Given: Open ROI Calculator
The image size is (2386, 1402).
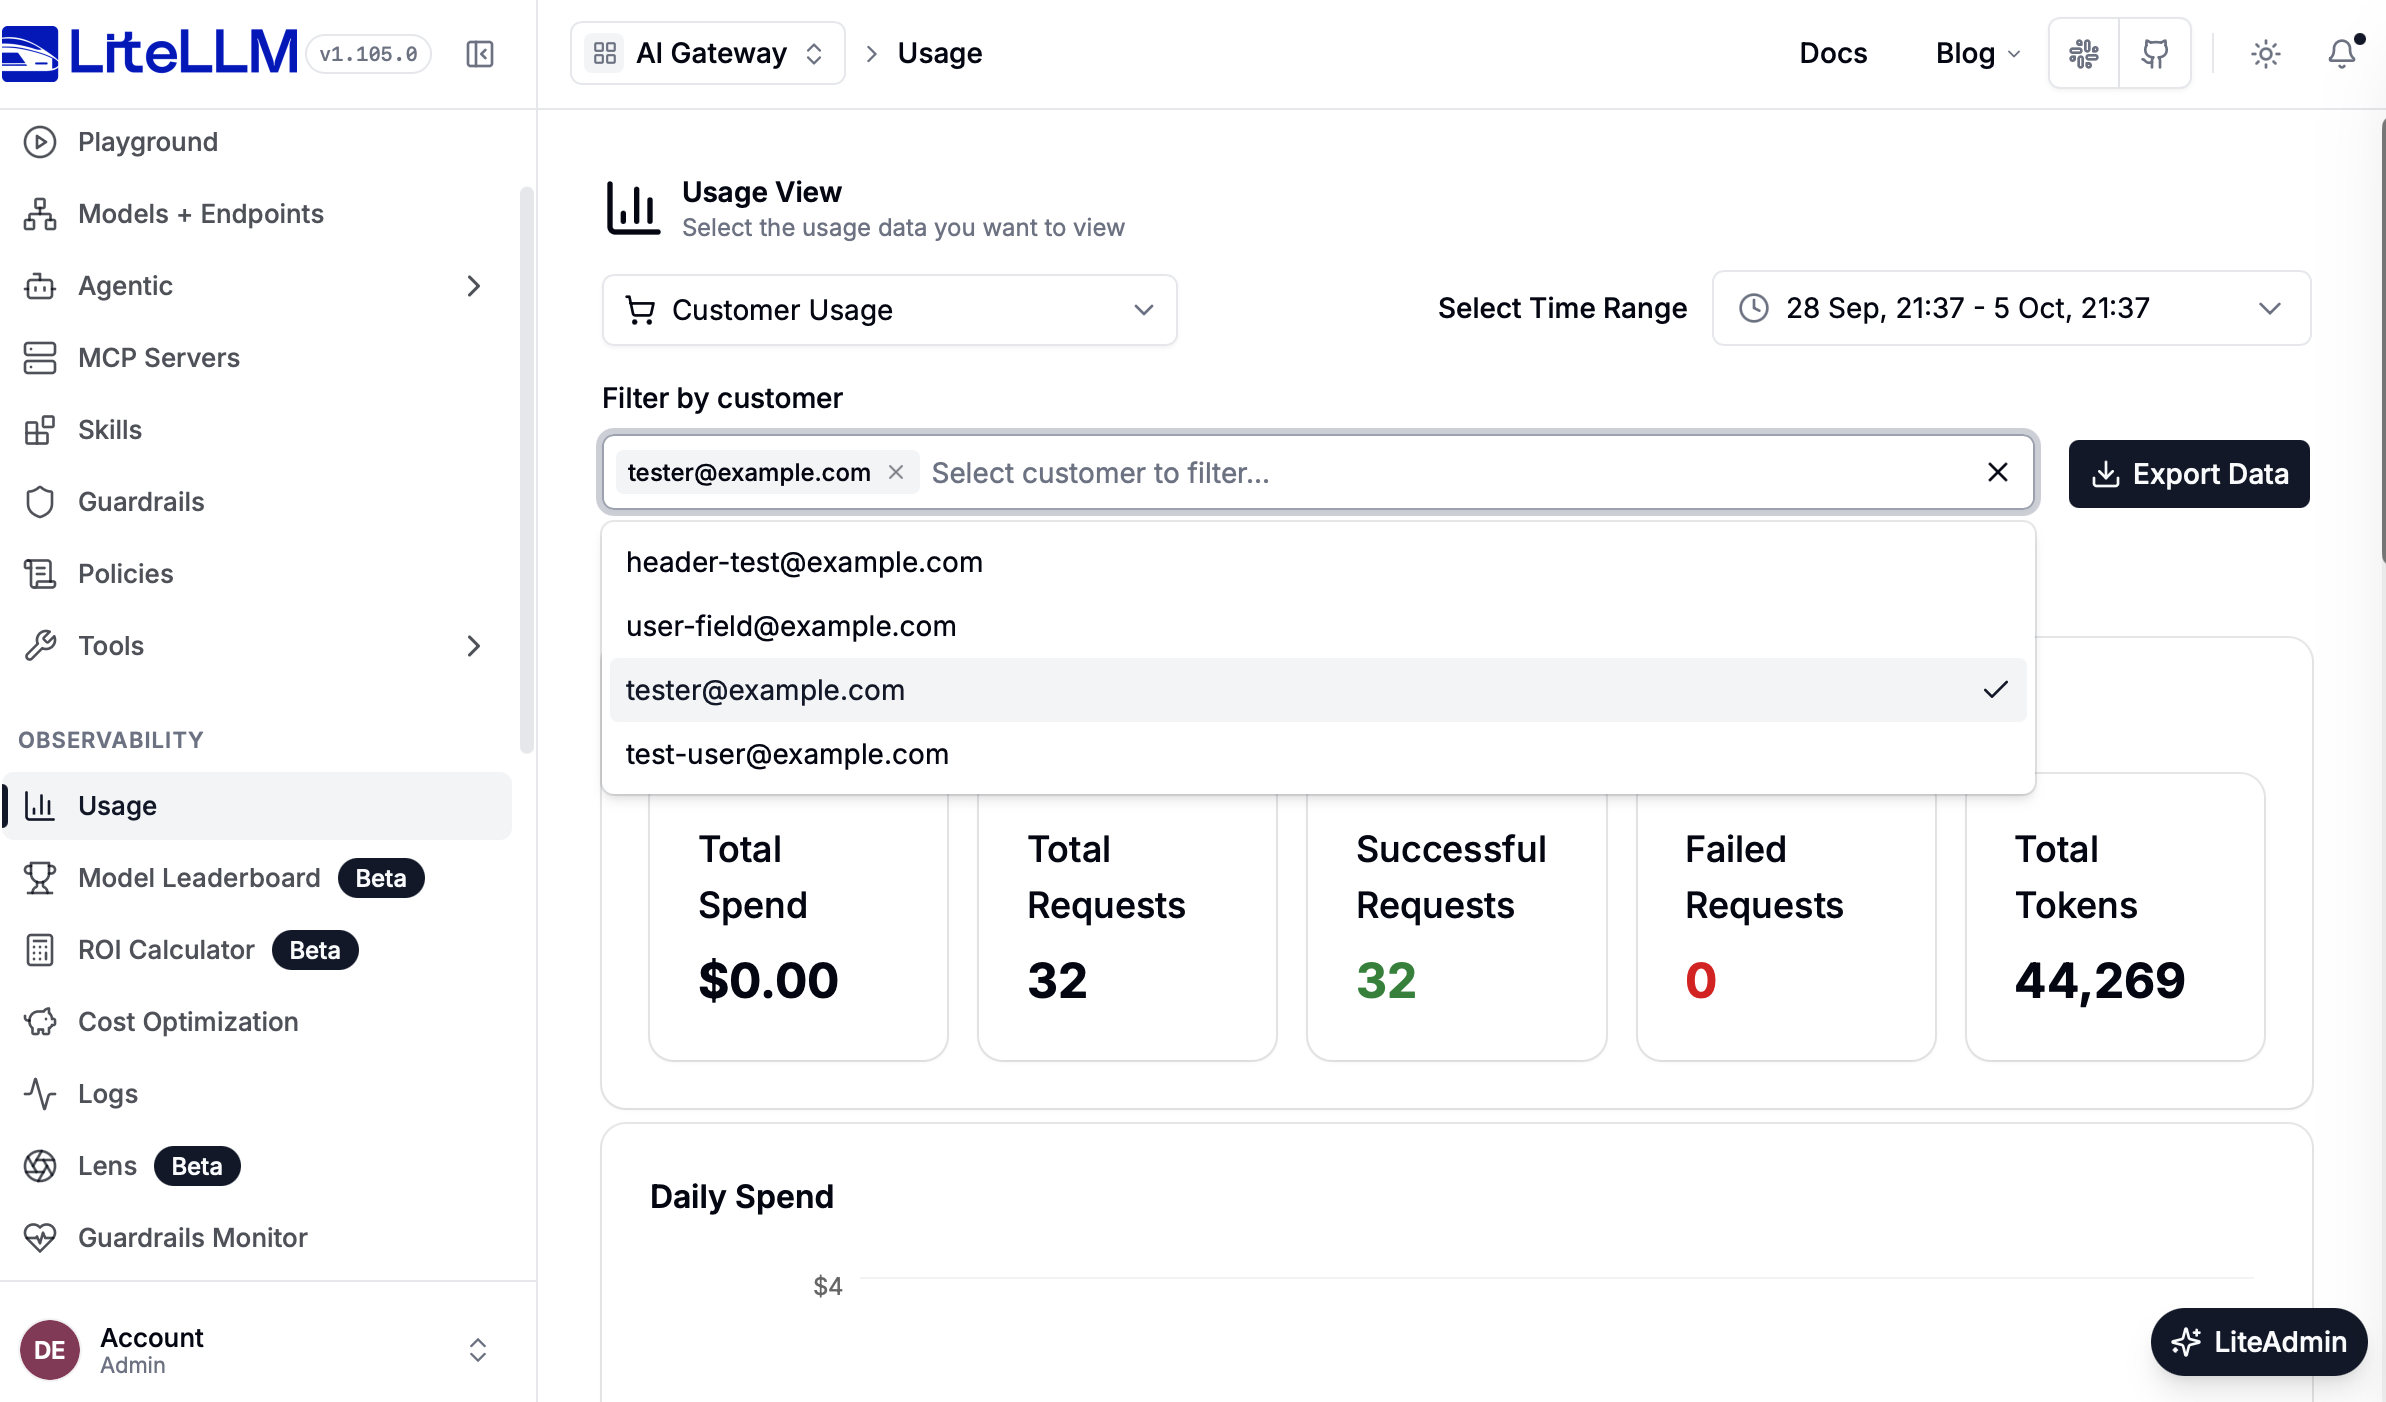Looking at the screenshot, I should pos(258,950).
